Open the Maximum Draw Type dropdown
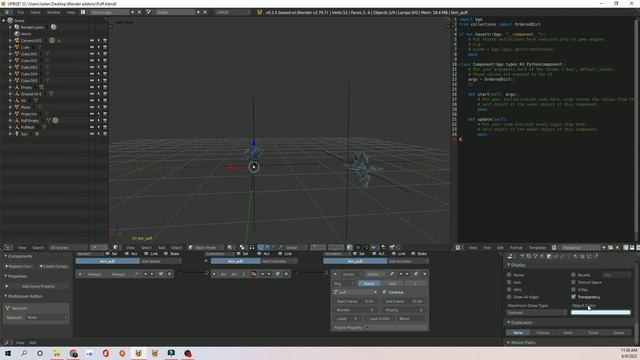 536,313
